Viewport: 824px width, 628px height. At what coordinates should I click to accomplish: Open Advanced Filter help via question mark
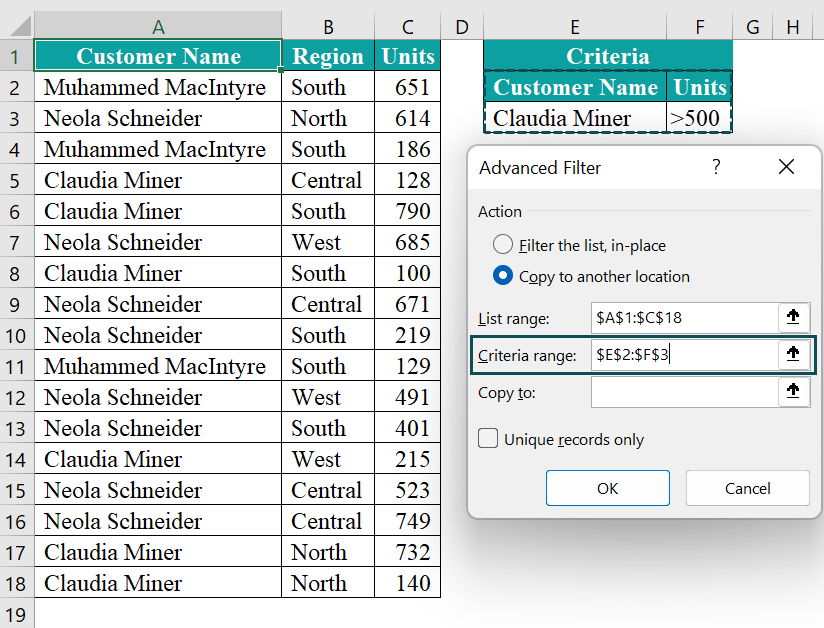(716, 168)
